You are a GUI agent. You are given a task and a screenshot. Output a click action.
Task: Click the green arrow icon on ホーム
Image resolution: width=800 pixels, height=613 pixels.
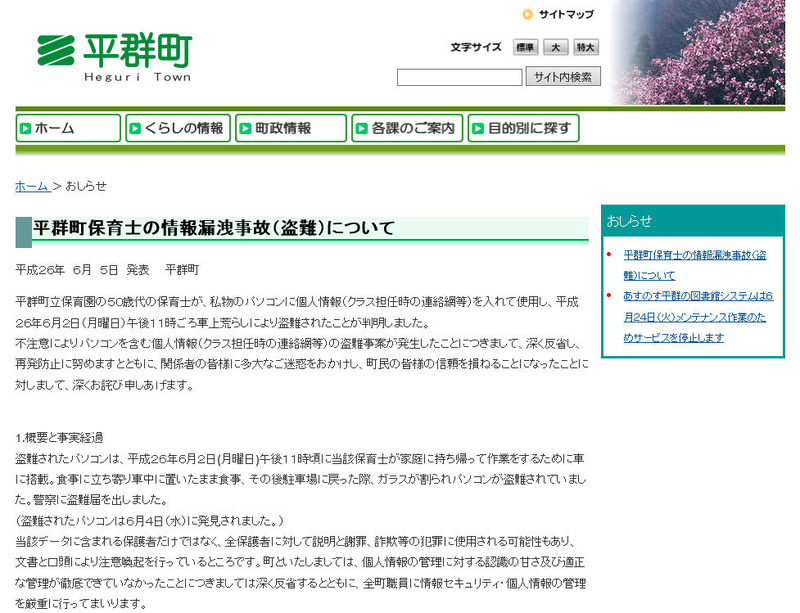(25, 128)
